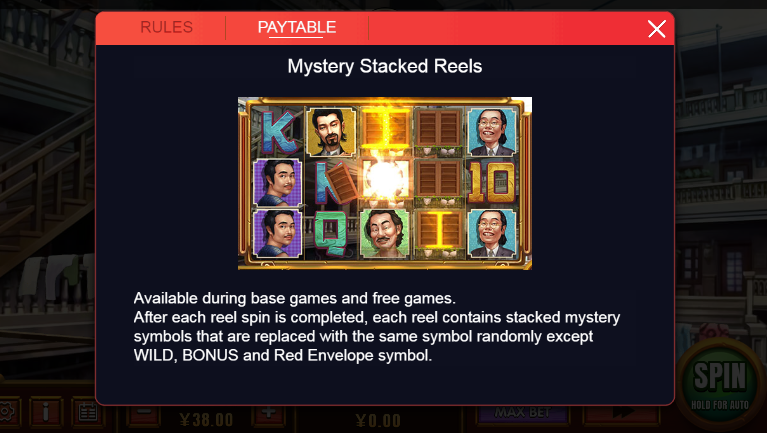Click the Mystery Stacked Reels heading
767x433 pixels.
tap(384, 67)
